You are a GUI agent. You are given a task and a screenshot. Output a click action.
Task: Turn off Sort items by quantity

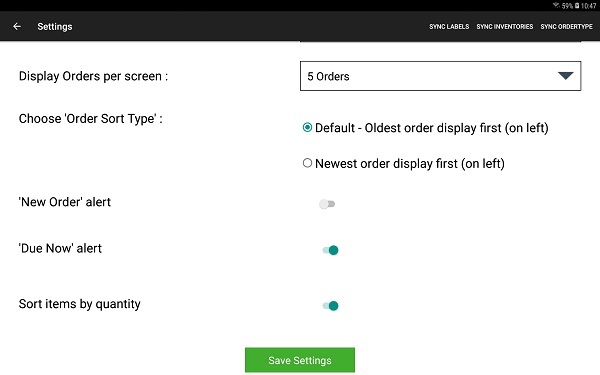coord(330,306)
